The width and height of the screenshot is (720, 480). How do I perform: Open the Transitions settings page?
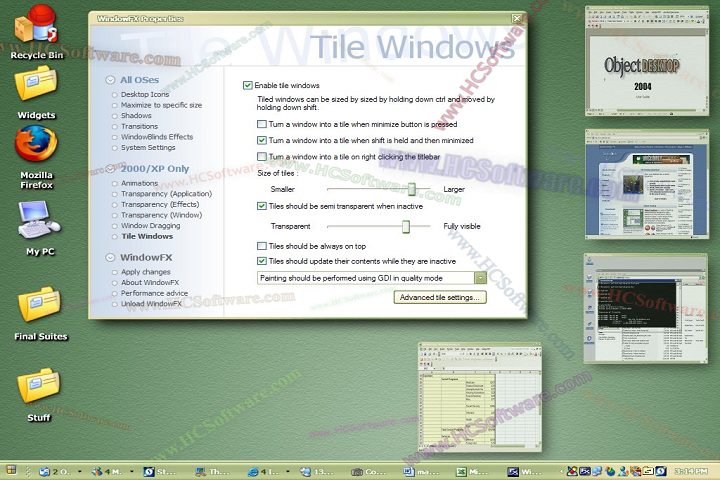tap(139, 126)
